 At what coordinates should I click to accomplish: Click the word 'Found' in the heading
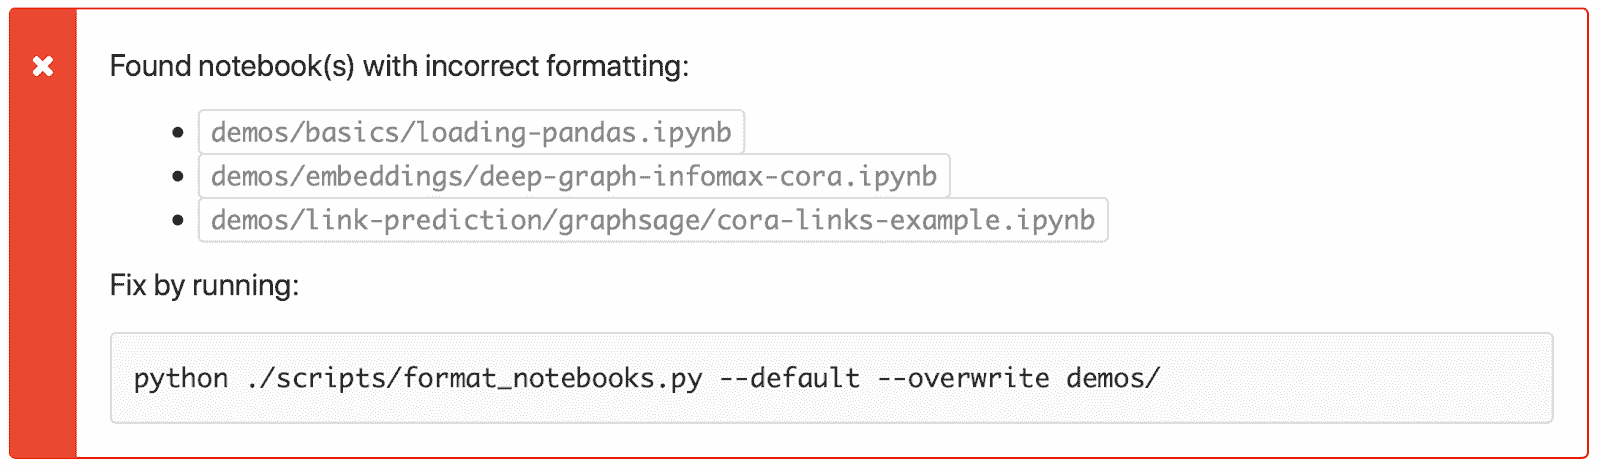pyautogui.click(x=150, y=66)
